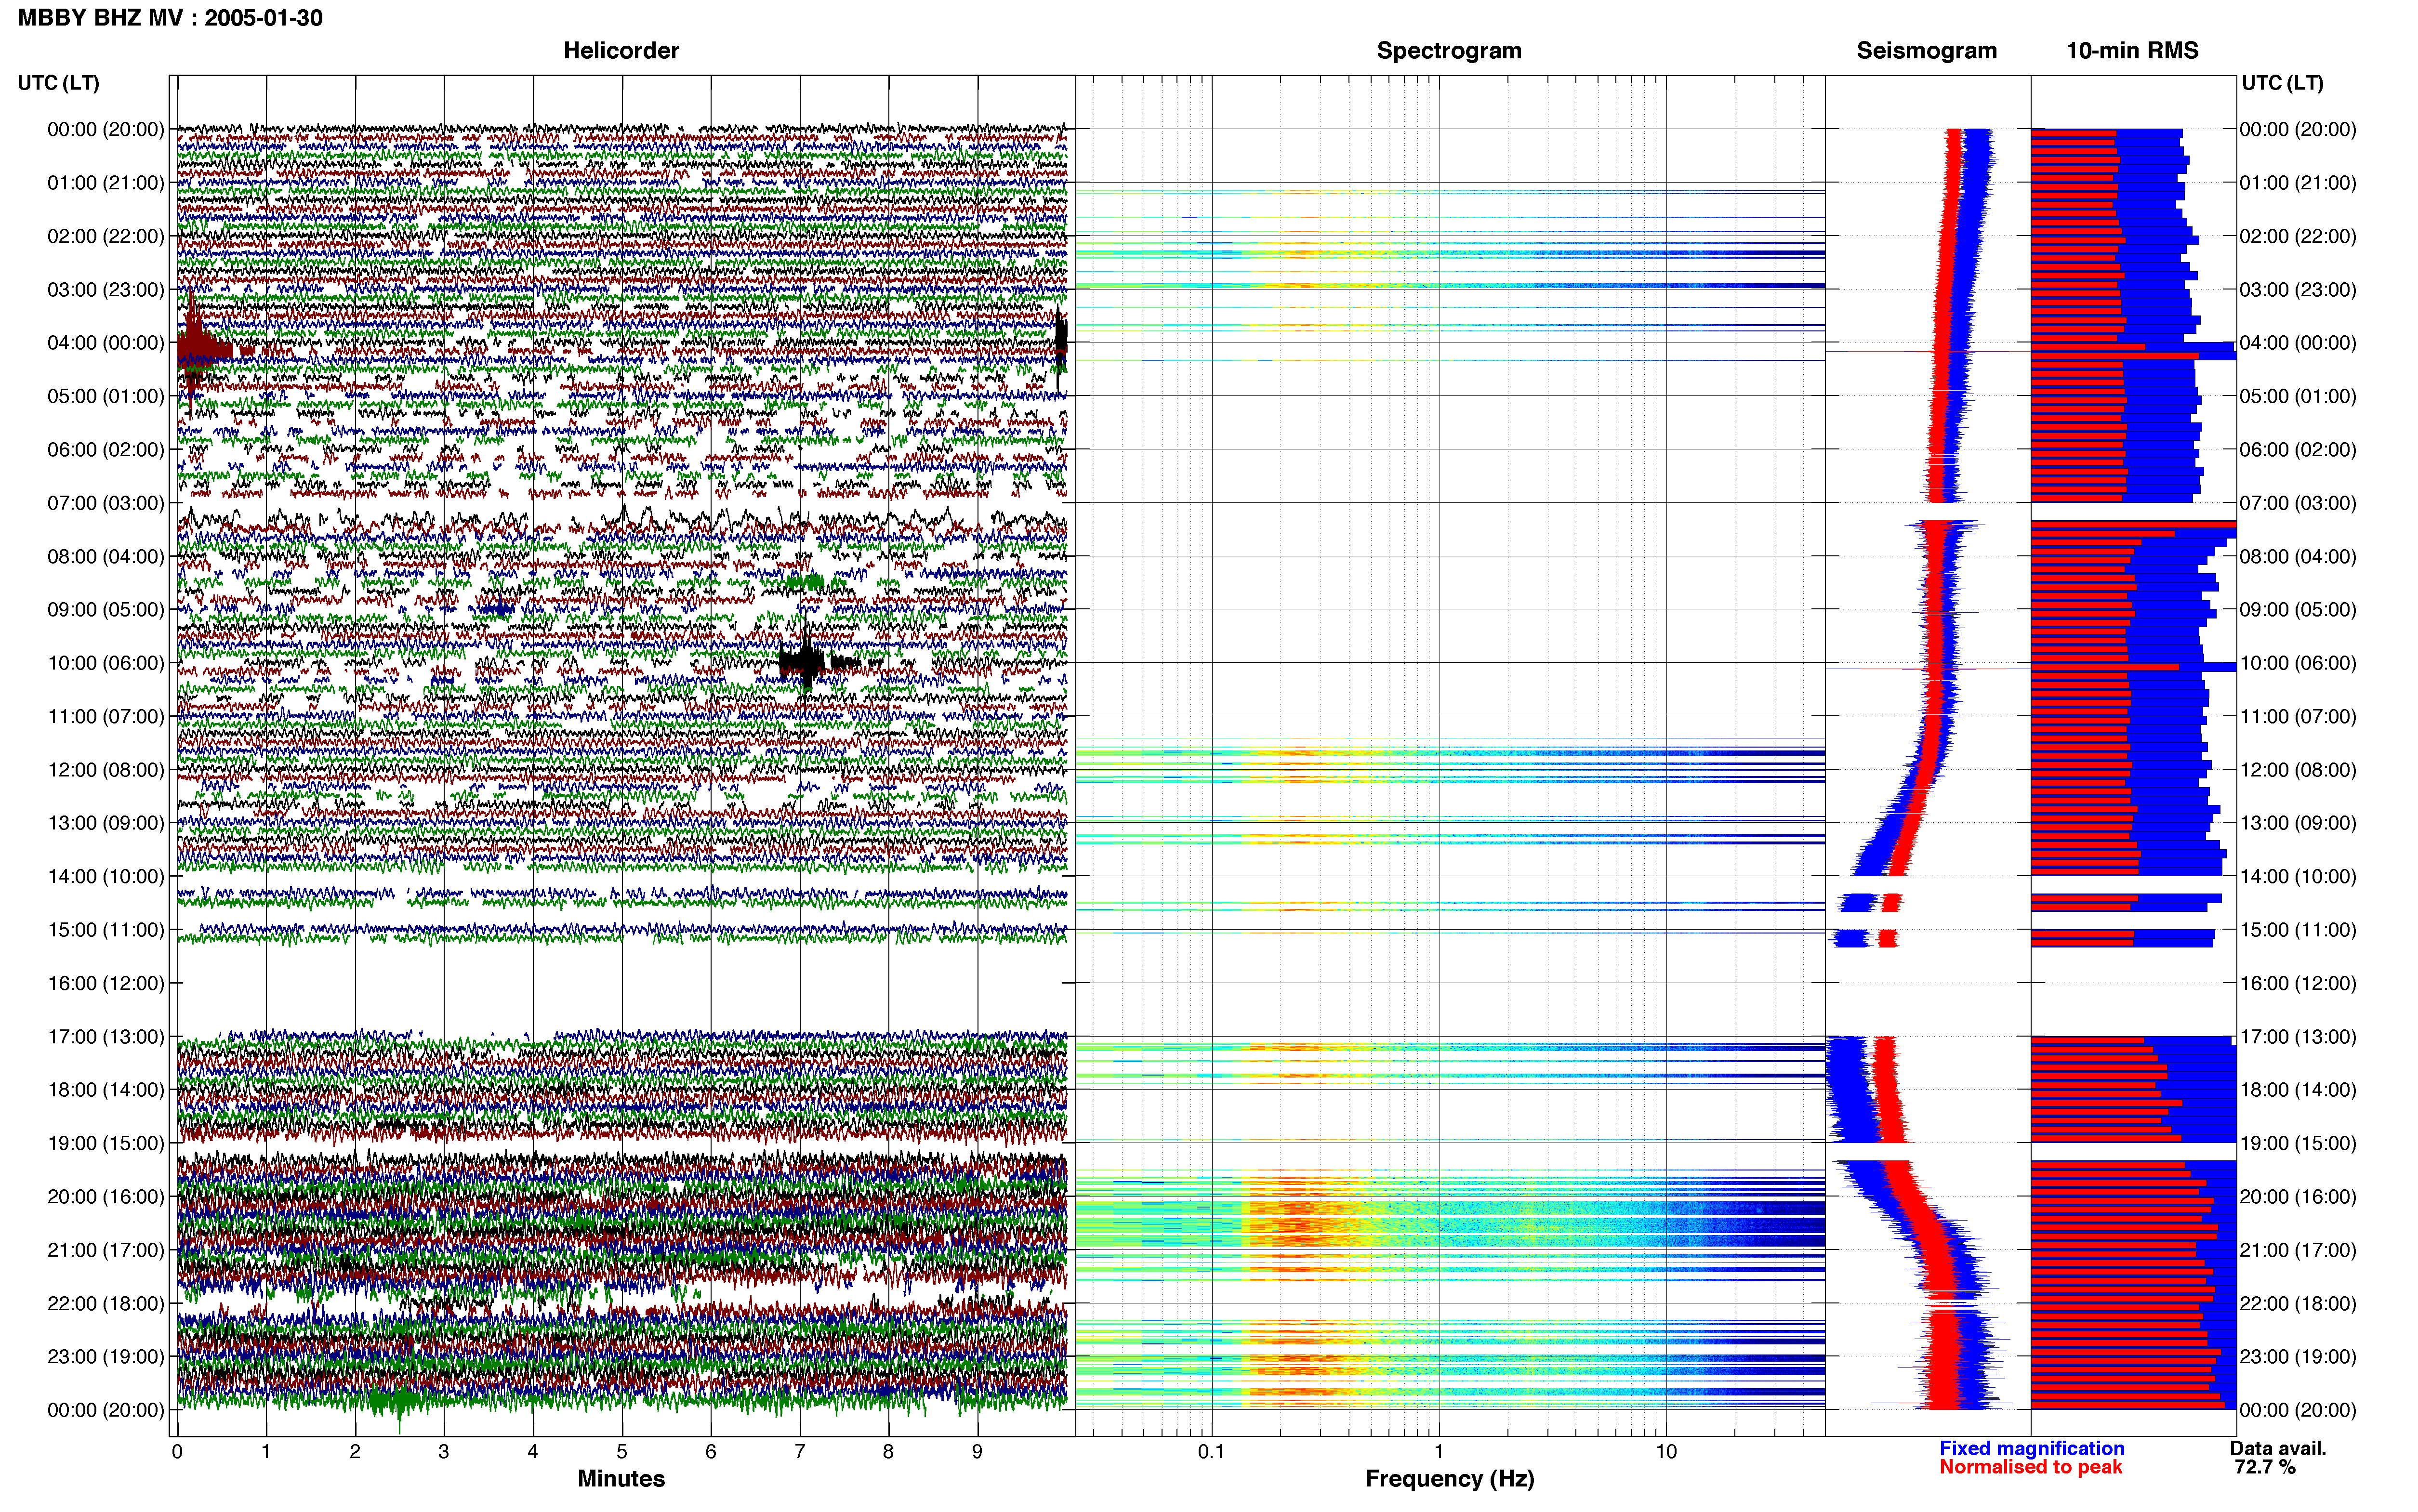2418x1512 pixels.
Task: Click 13:00 (09:00) on the RMS-side time axis
Action: click(2298, 823)
